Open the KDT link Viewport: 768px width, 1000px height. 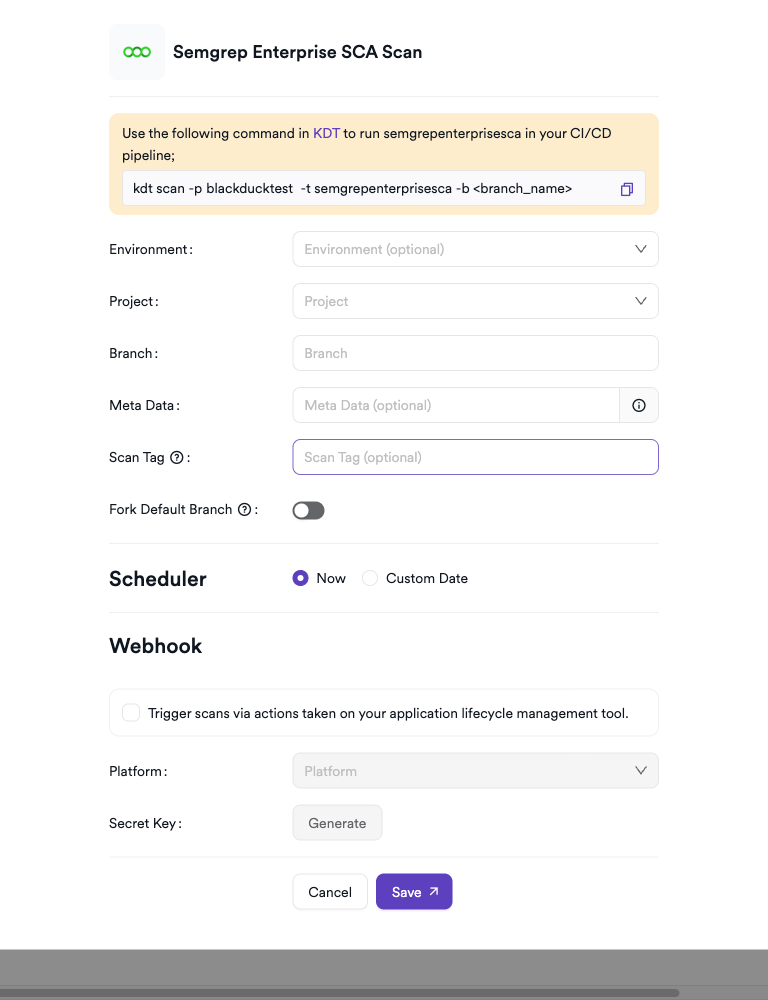pos(326,133)
